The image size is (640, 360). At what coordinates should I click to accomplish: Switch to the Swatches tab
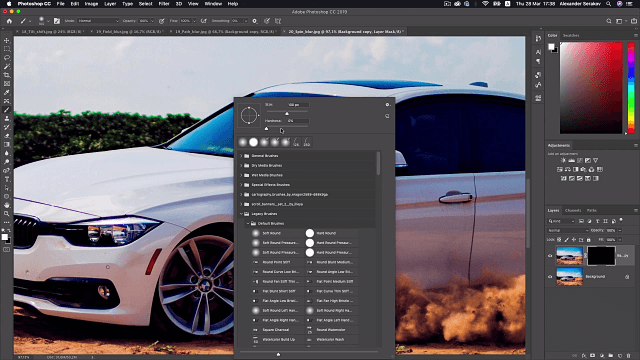571,36
